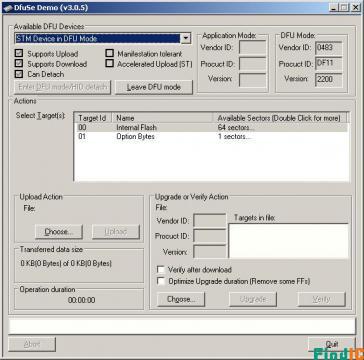The image size is (364, 360).
Task: Toggle the Can Detach checkbox
Action: [19, 74]
